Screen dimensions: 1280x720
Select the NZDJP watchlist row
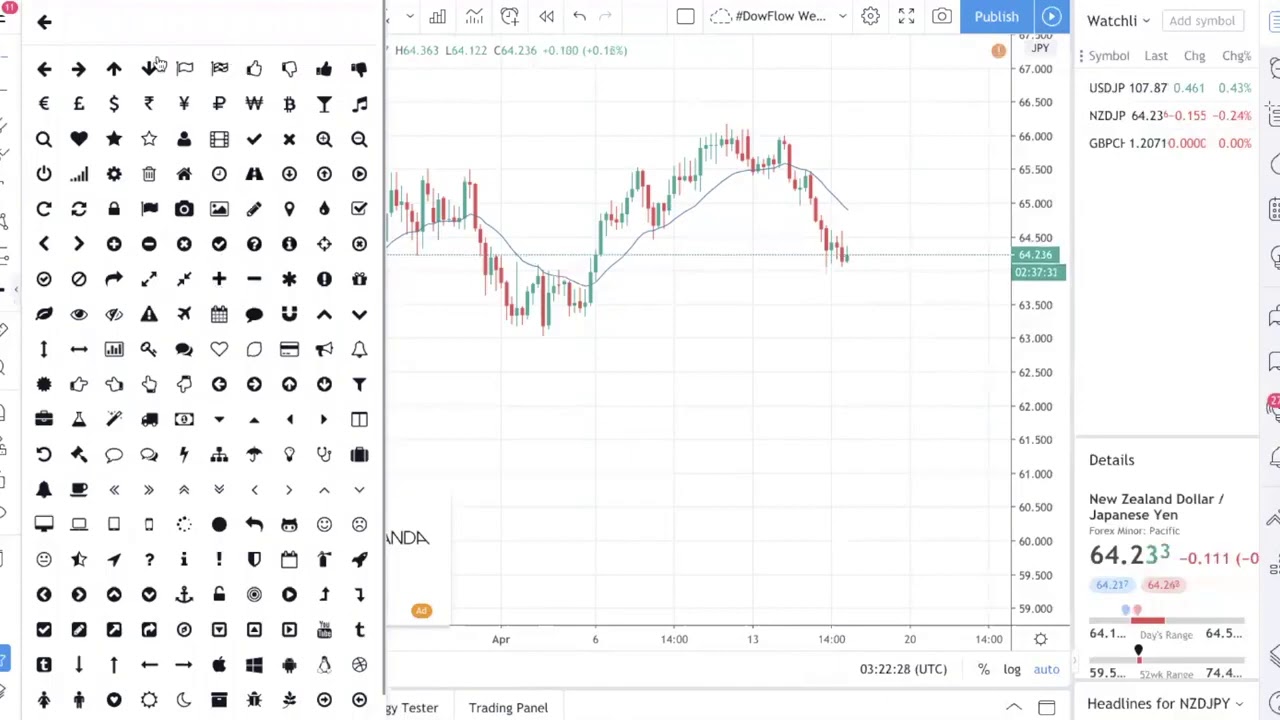(x=1170, y=115)
